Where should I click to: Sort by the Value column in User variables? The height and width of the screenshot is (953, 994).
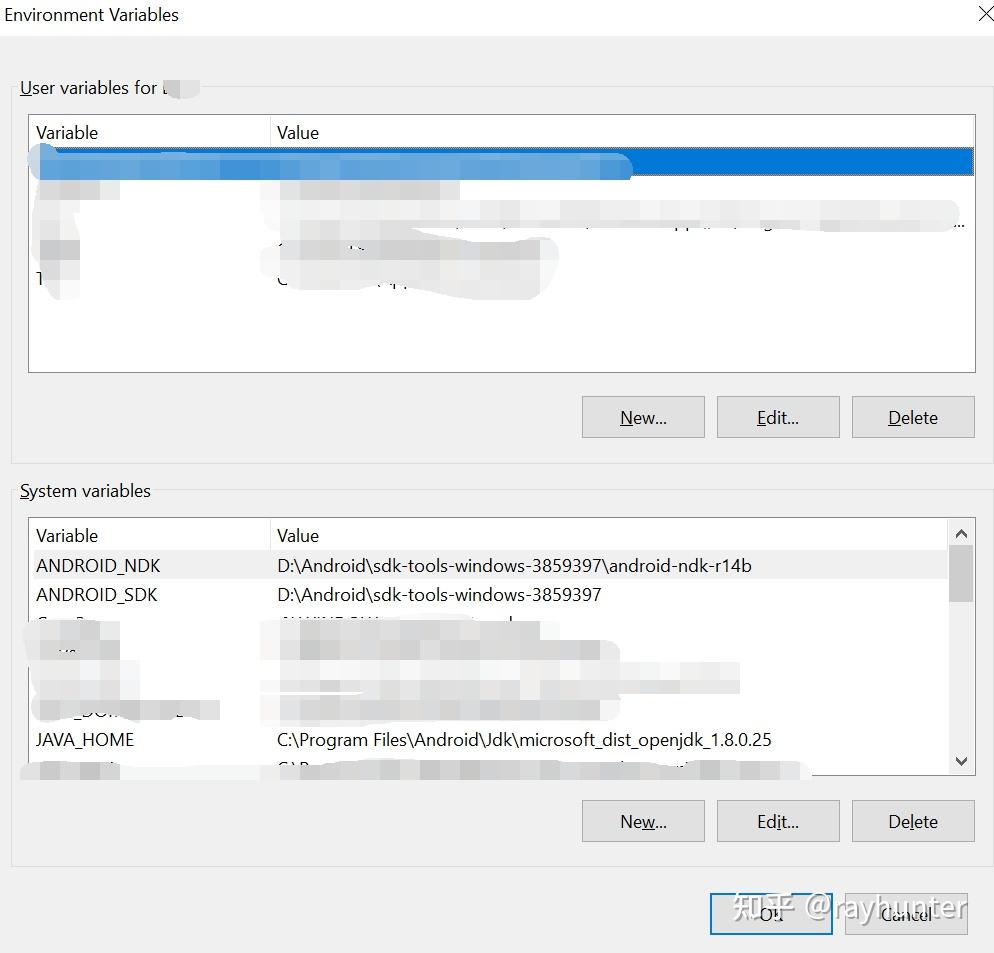coord(500,131)
